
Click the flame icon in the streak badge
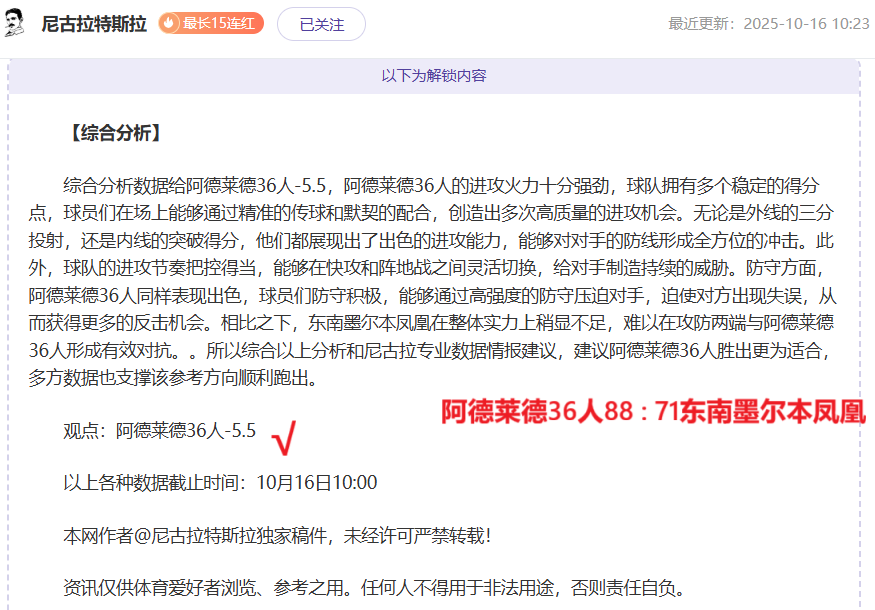(x=170, y=23)
